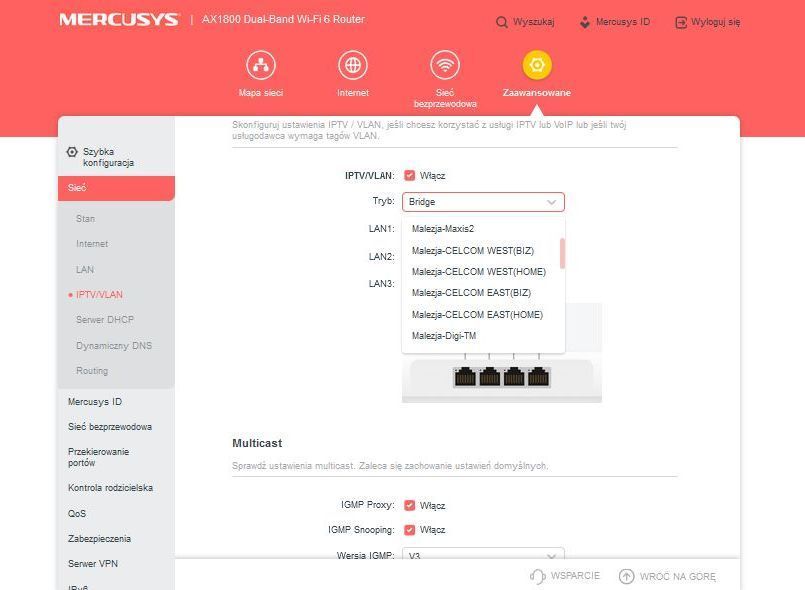Click the Wróć na górę arrow icon

[626, 576]
